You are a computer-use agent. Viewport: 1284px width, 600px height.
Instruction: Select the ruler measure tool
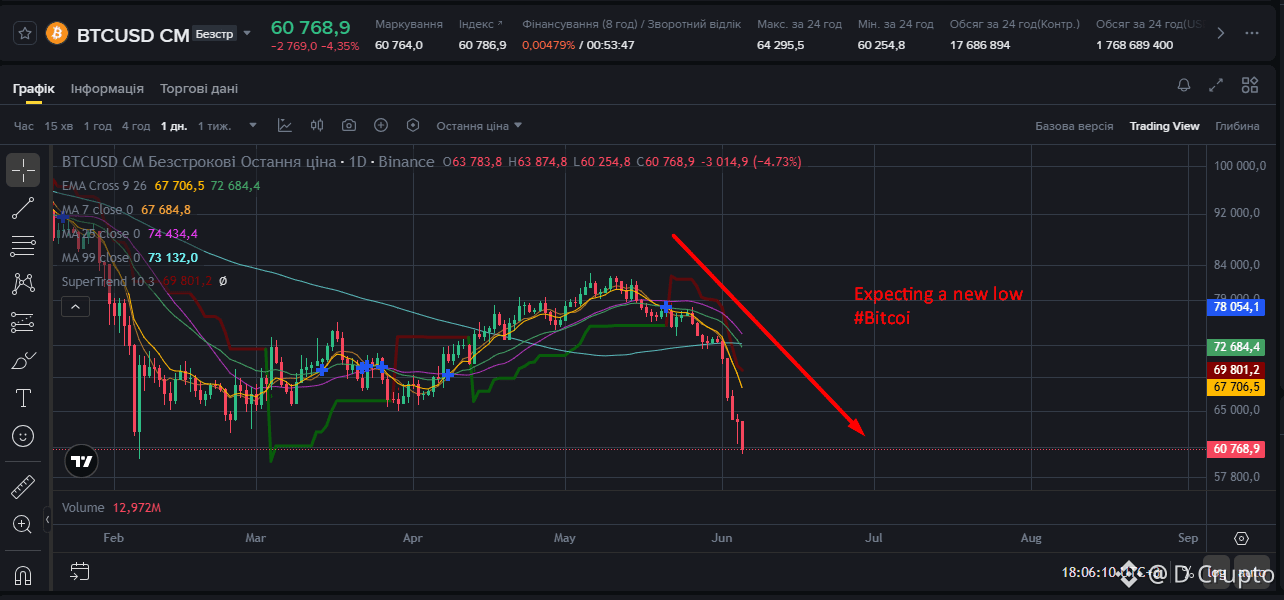(x=23, y=487)
